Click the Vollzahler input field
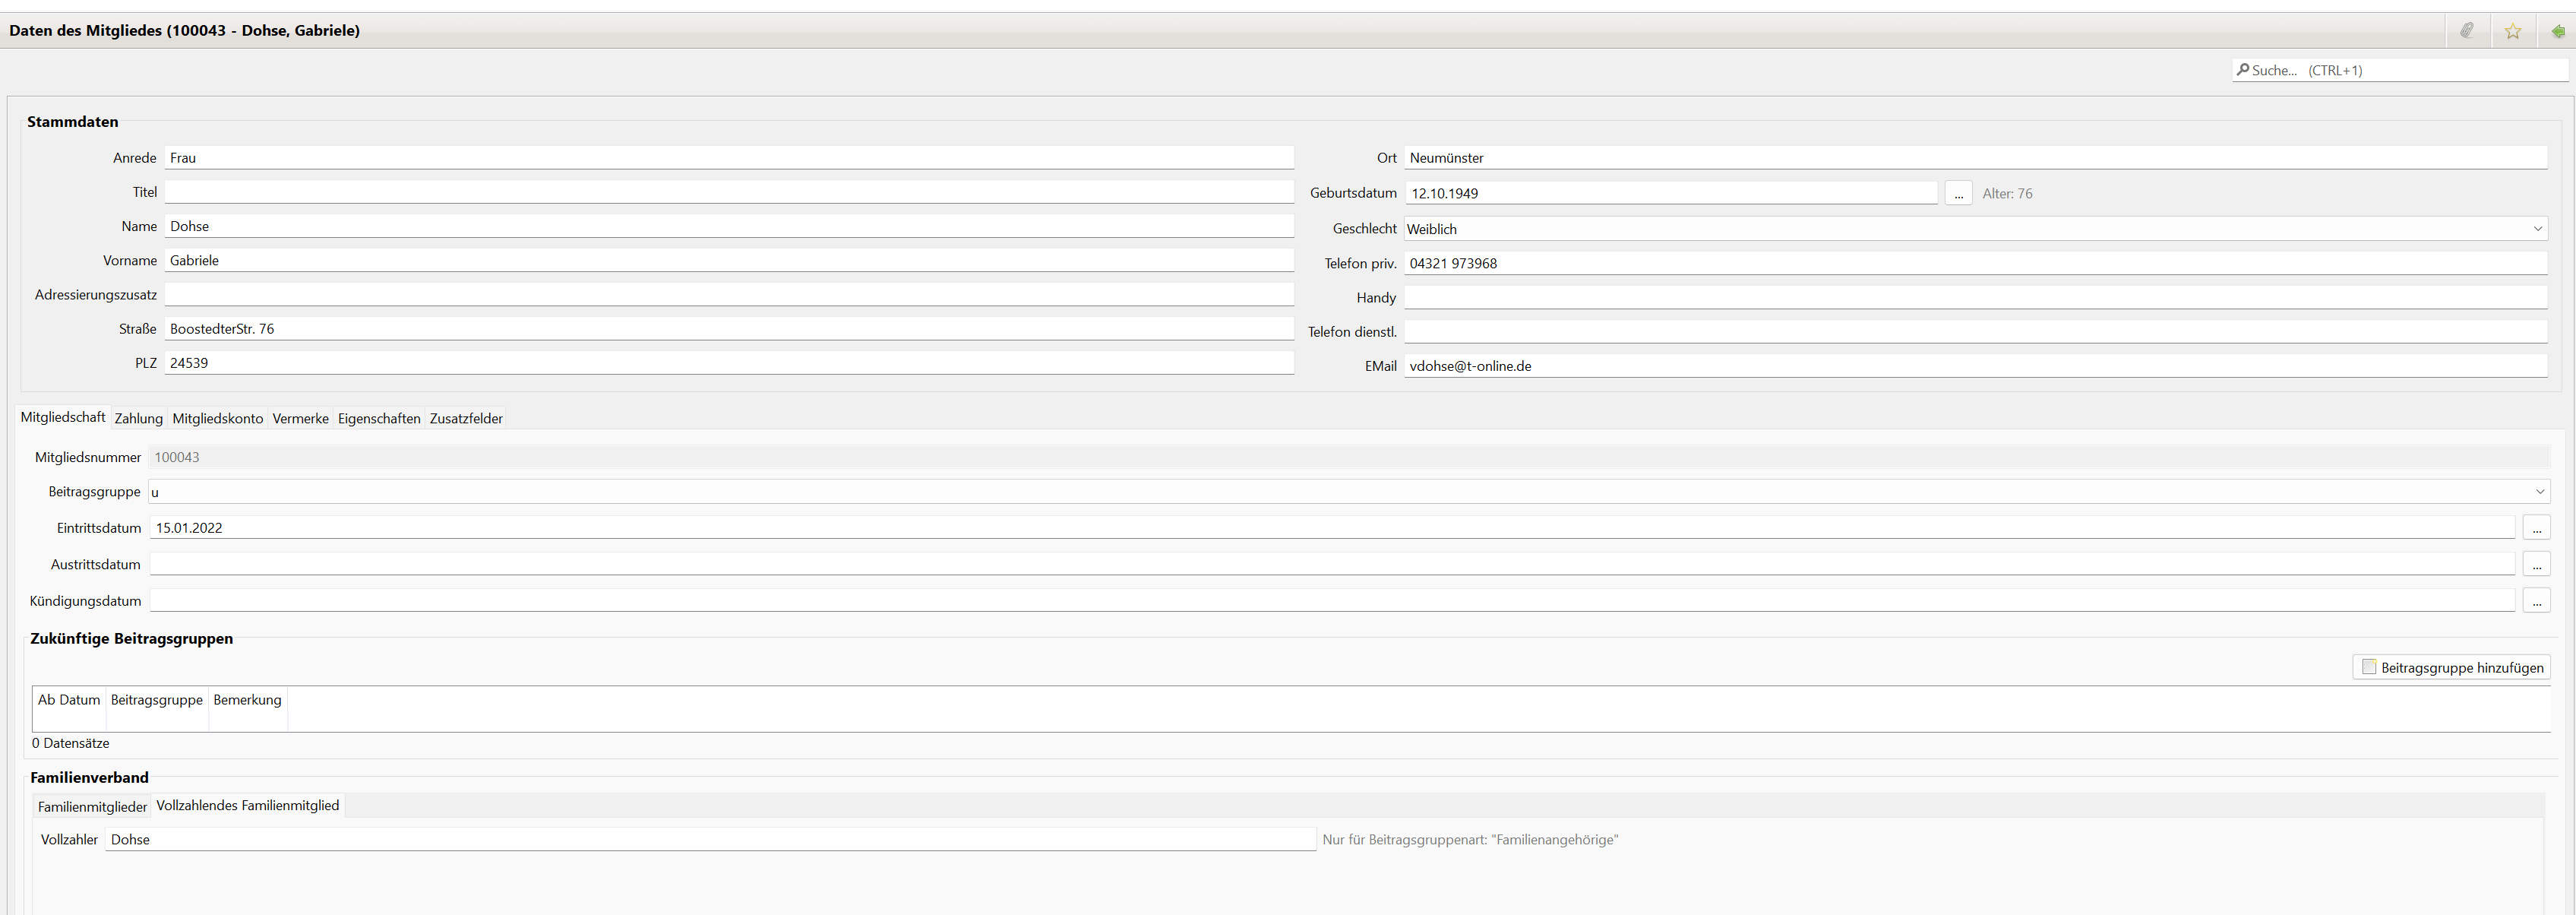Screen dimensions: 2576x915 click(710, 840)
